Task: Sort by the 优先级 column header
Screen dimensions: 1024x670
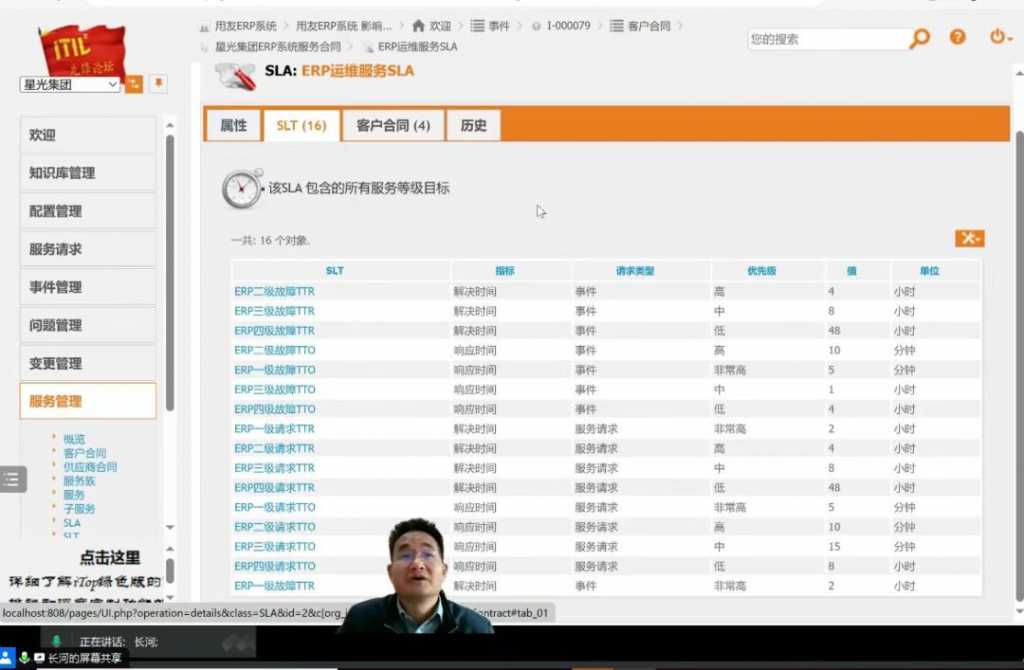Action: pyautogui.click(x=761, y=270)
